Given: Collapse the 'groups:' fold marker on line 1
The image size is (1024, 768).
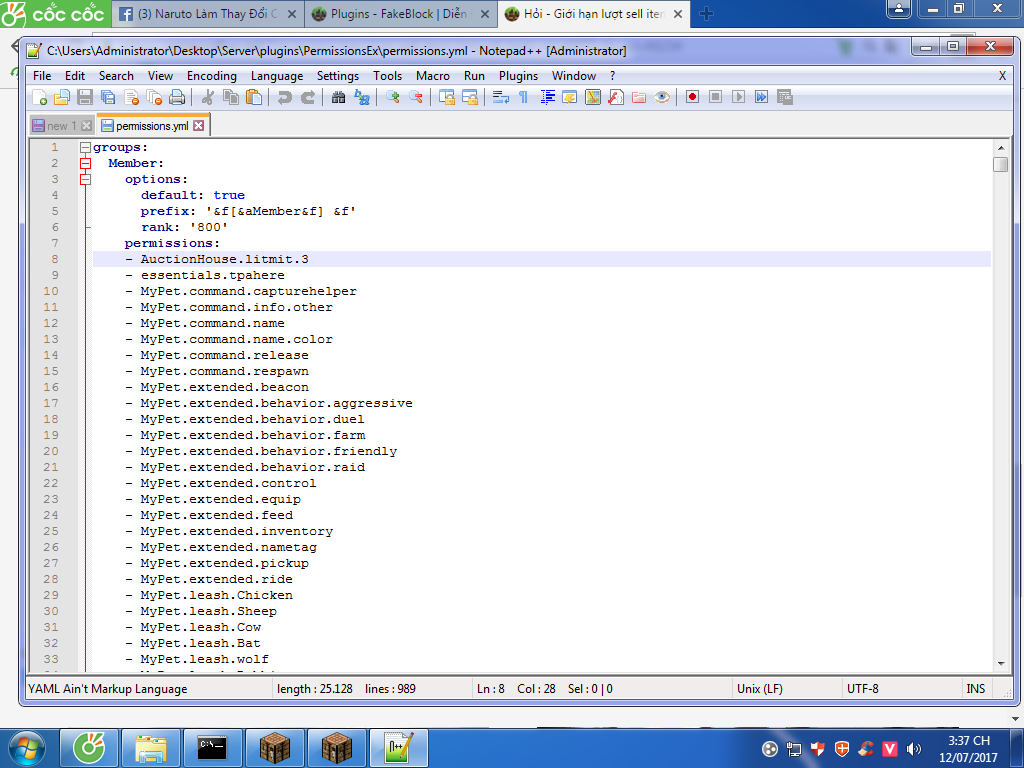Looking at the screenshot, I should click(x=85, y=148).
